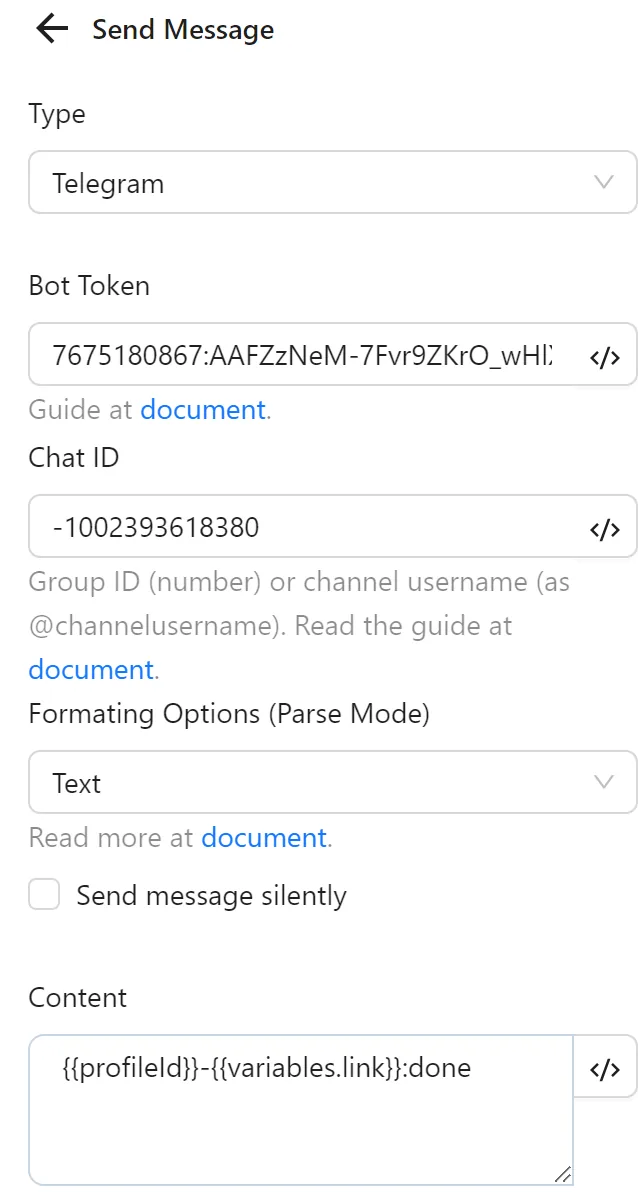Click the chevron on the Telegram type selector

(x=603, y=183)
